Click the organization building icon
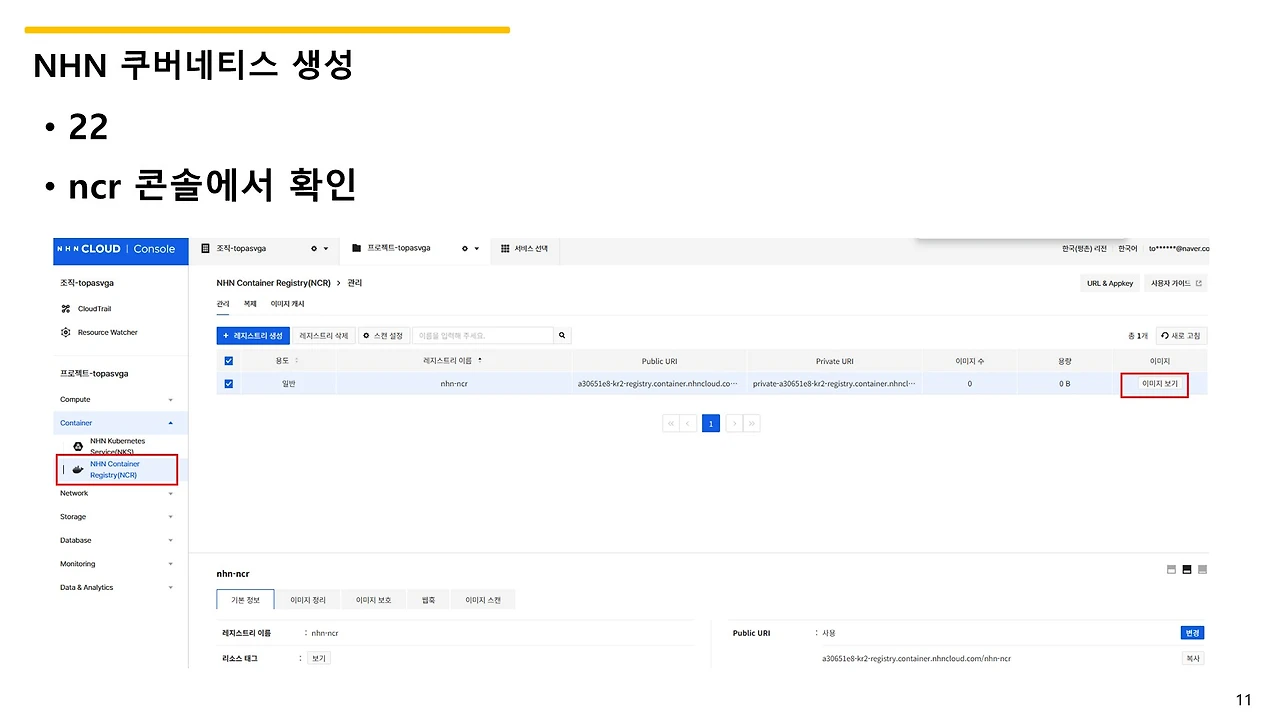The height and width of the screenshot is (720, 1280). [204, 248]
